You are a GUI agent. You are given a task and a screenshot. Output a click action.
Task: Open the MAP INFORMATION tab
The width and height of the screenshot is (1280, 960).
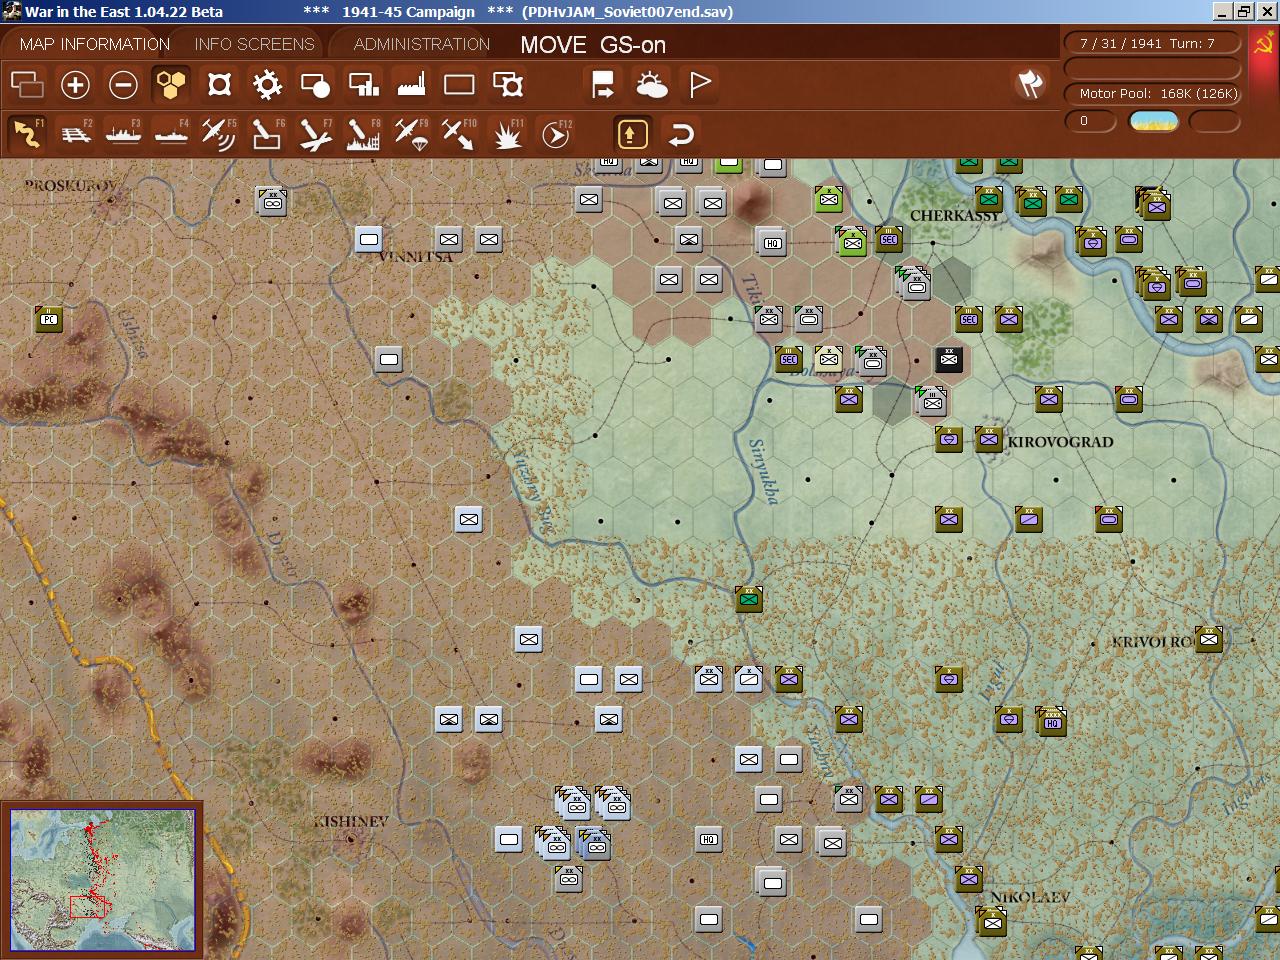(95, 44)
